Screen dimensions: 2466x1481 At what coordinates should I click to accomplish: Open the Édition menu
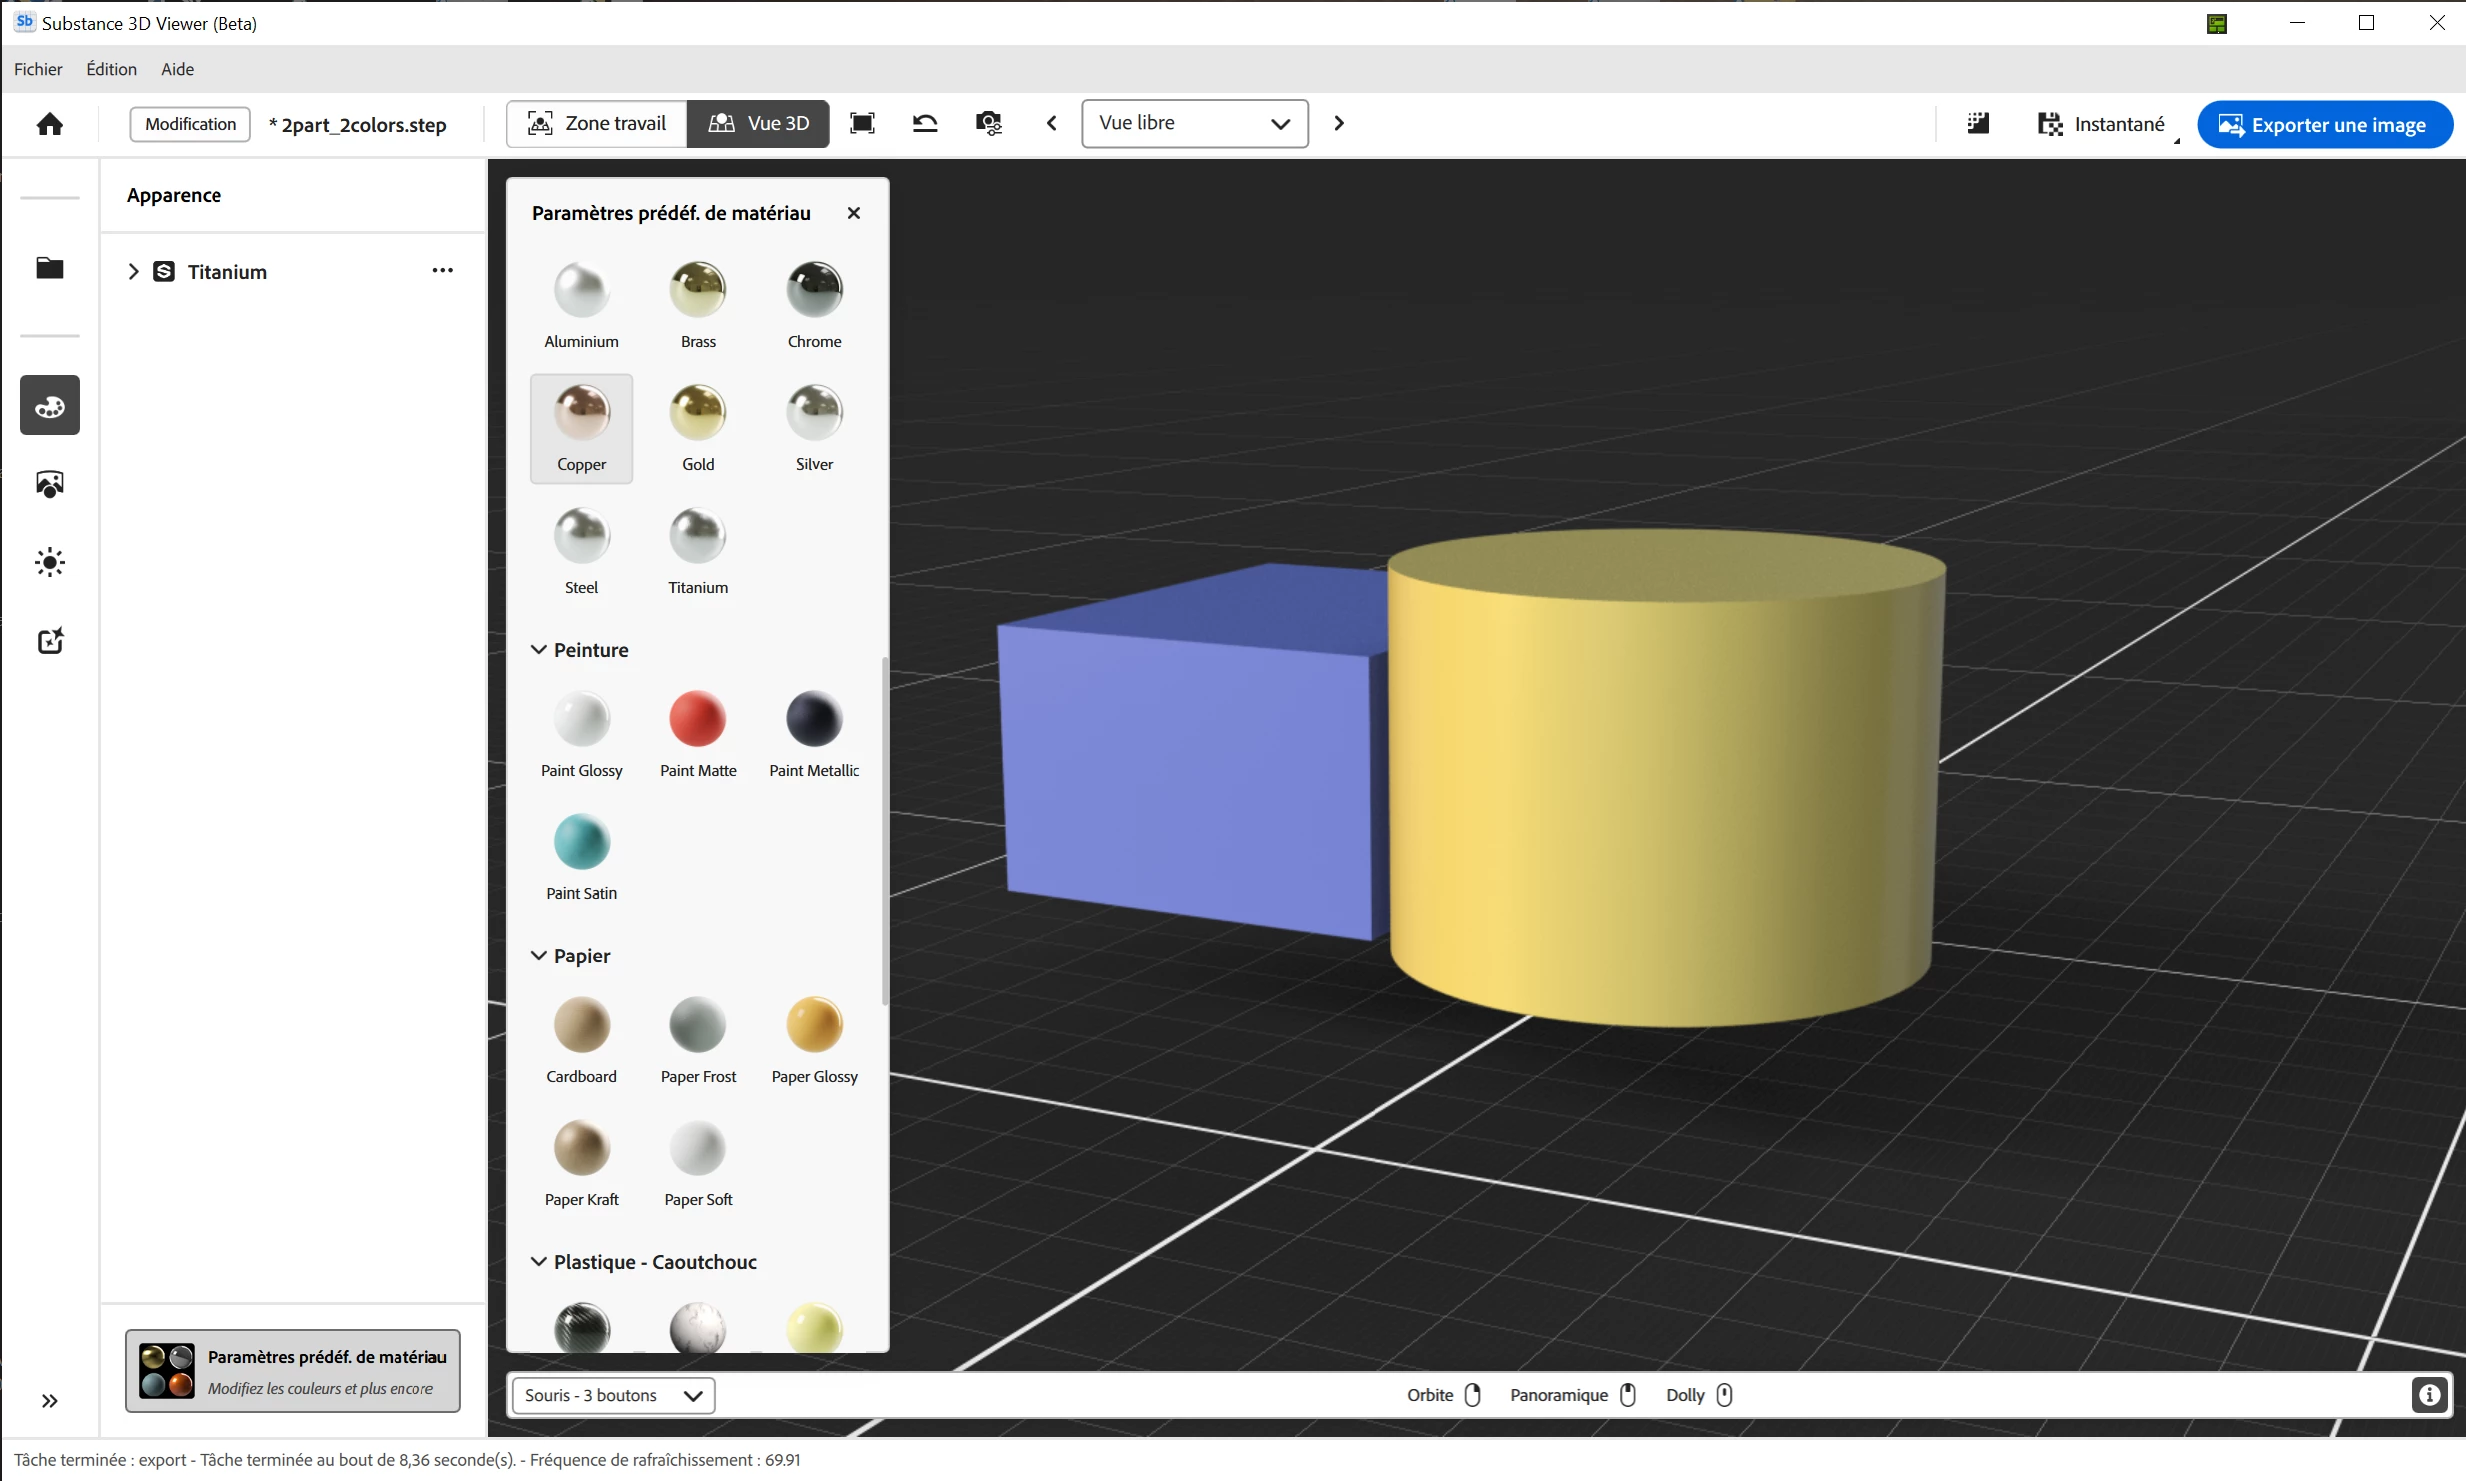click(111, 69)
